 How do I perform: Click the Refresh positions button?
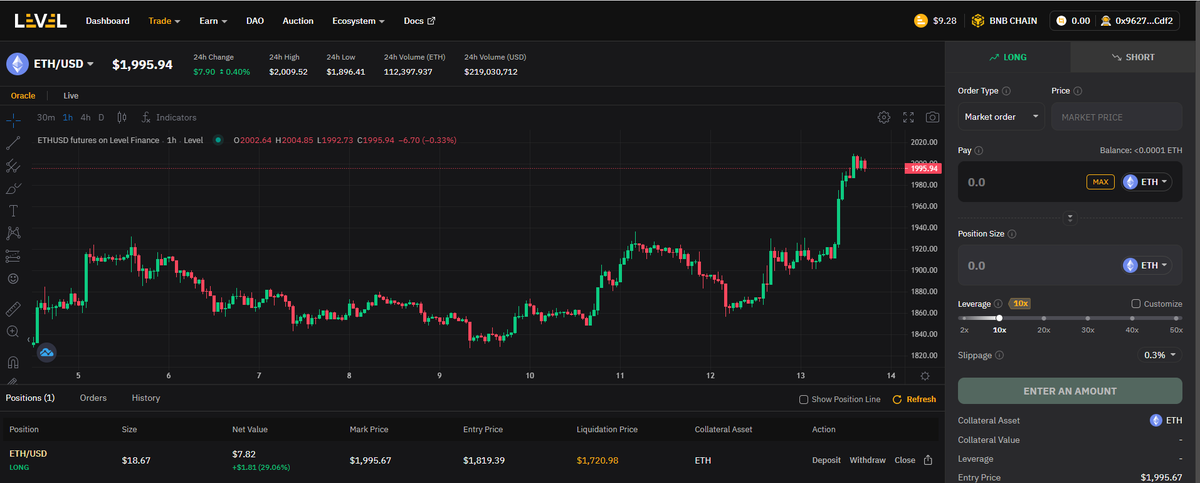(x=914, y=399)
